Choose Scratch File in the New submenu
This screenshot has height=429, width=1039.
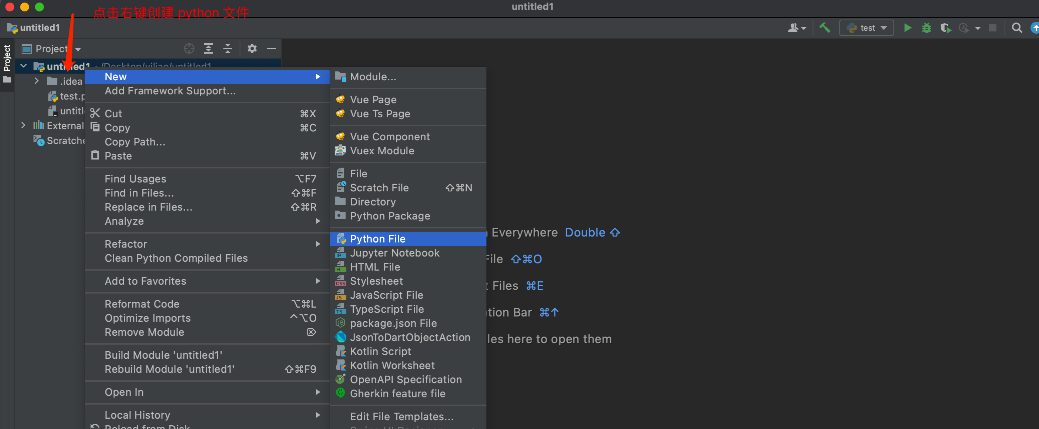[408, 188]
